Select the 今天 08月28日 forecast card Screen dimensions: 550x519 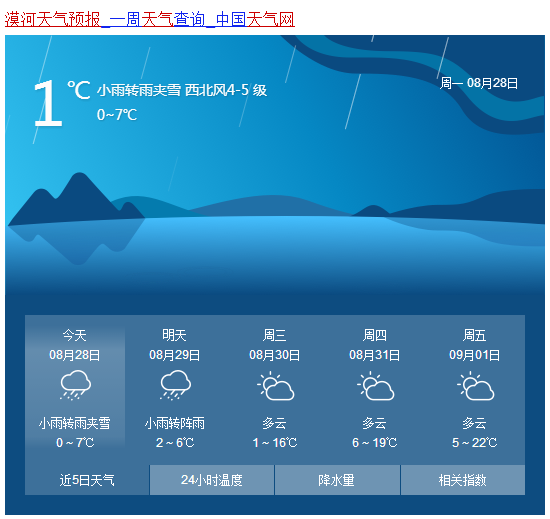pyautogui.click(x=75, y=388)
